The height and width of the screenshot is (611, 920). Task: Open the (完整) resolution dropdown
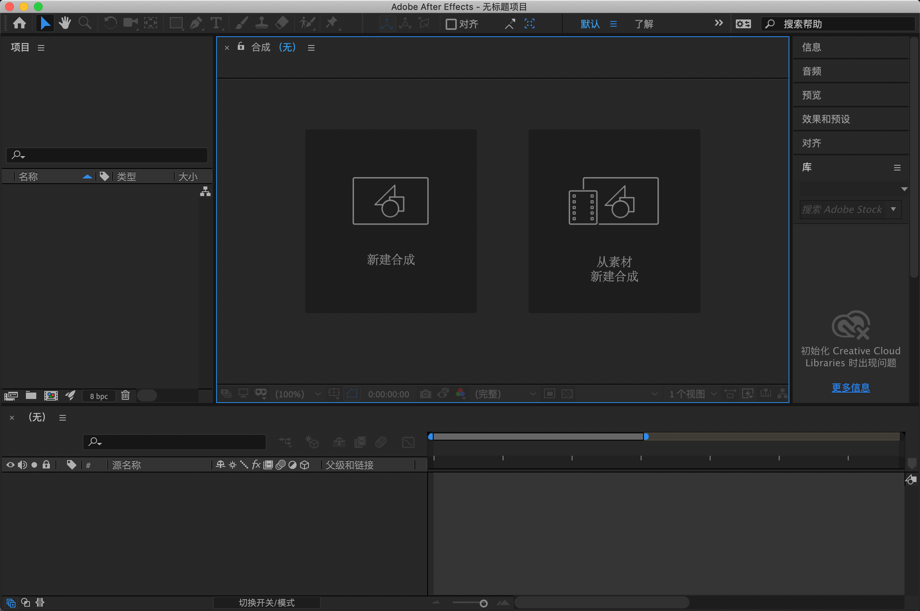click(x=505, y=394)
